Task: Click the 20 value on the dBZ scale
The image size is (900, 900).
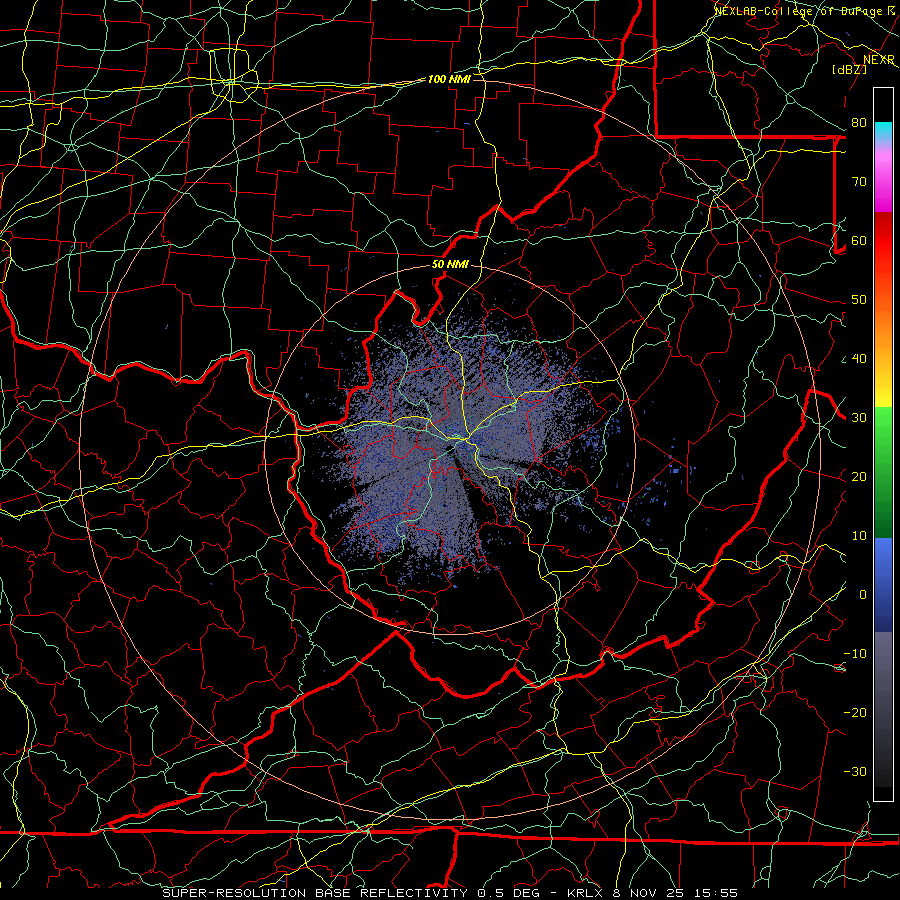Action: click(x=859, y=477)
